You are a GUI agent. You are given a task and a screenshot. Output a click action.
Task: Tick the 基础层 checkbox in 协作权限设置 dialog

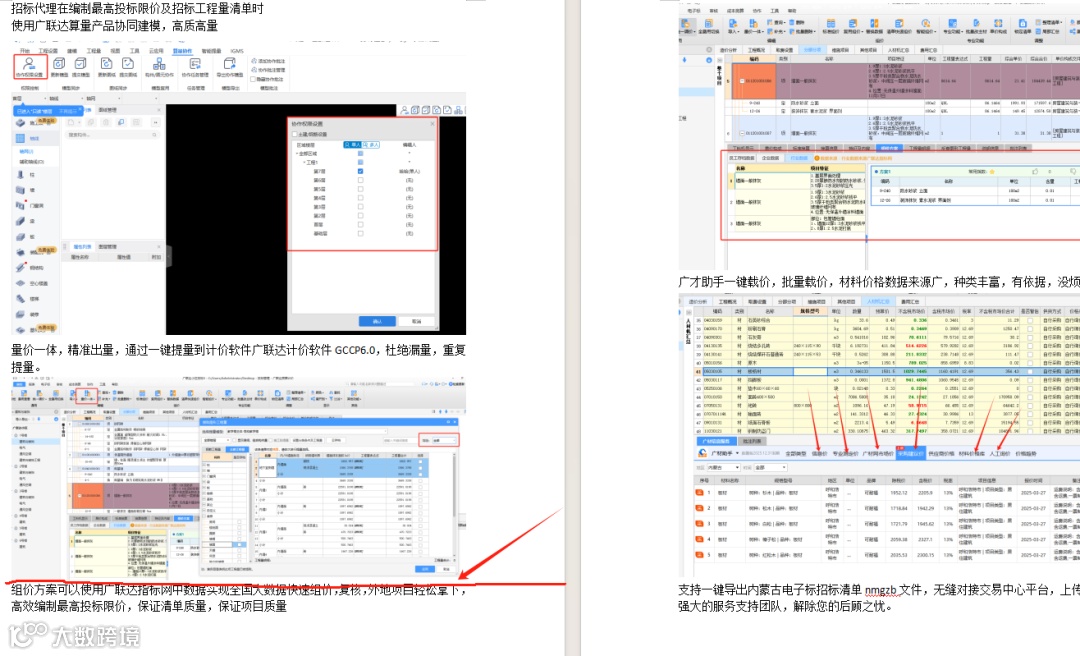pyautogui.click(x=360, y=234)
